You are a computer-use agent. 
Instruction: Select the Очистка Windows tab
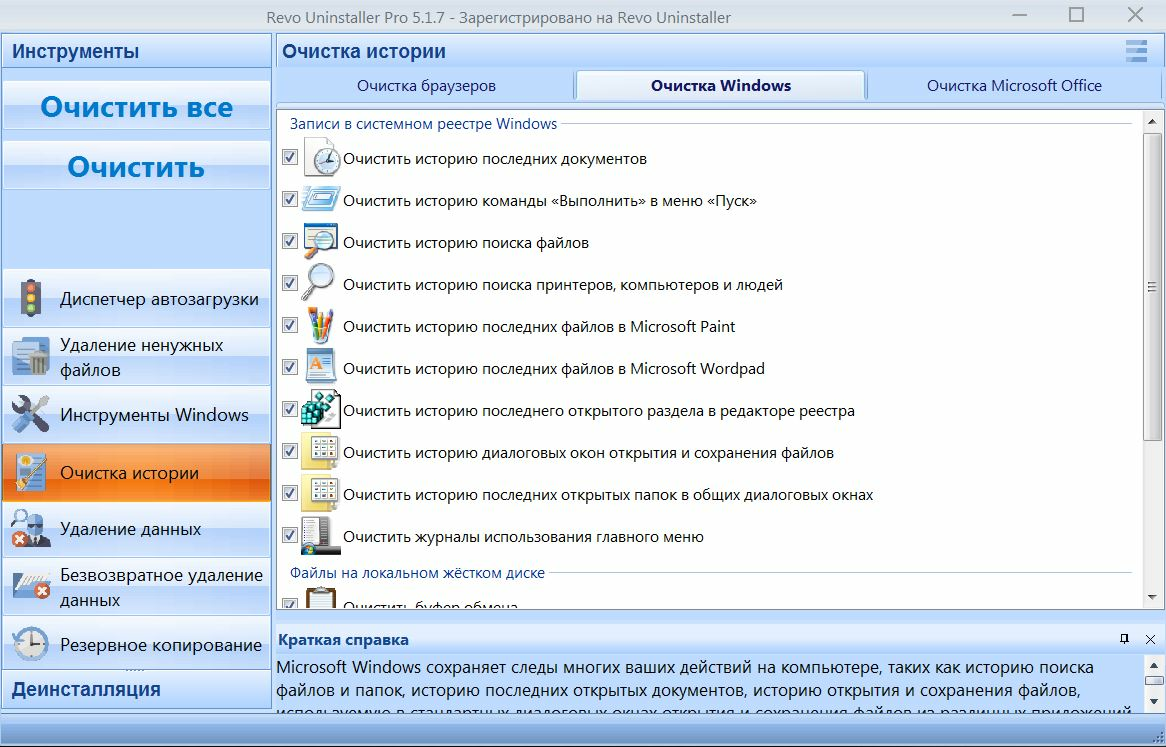(721, 85)
